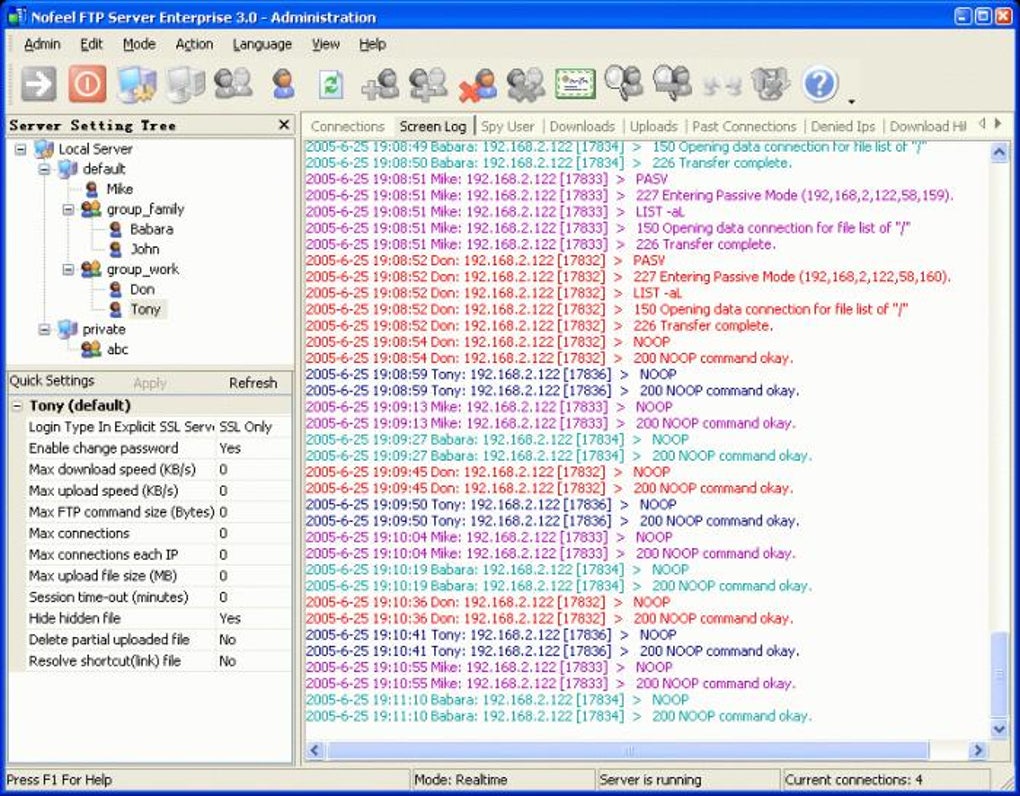Image resolution: width=1020 pixels, height=796 pixels.
Task: Switch to the Spy User tab
Action: 508,126
